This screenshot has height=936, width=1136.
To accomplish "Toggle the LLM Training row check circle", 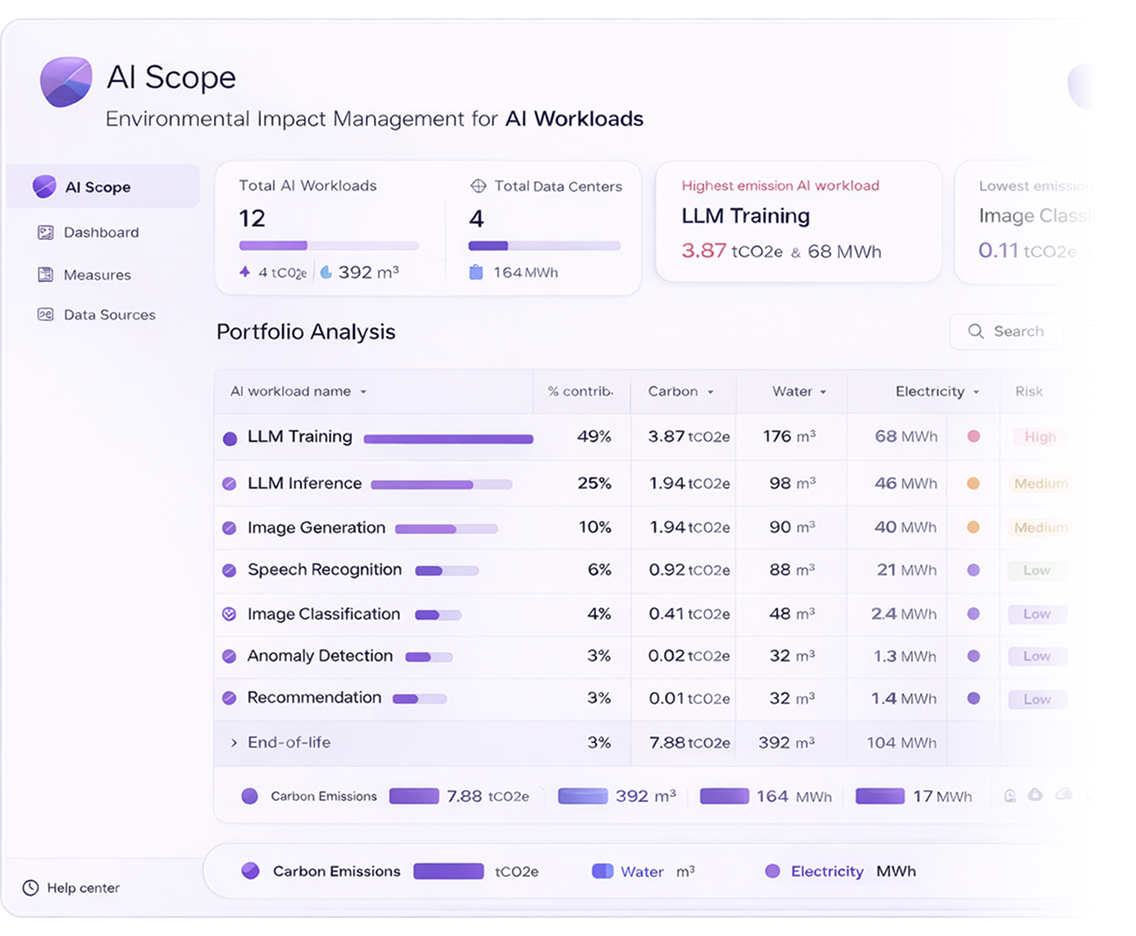I will tap(230, 438).
